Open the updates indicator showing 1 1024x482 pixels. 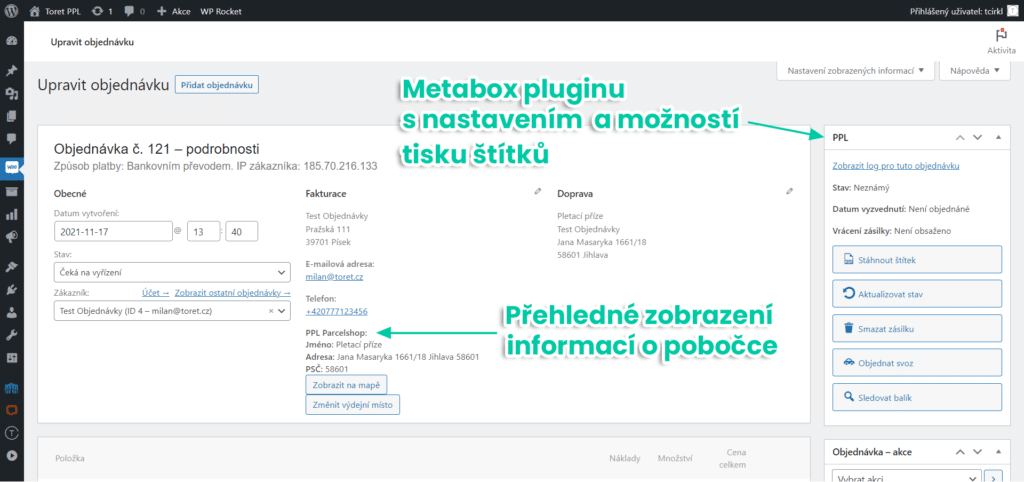[102, 11]
